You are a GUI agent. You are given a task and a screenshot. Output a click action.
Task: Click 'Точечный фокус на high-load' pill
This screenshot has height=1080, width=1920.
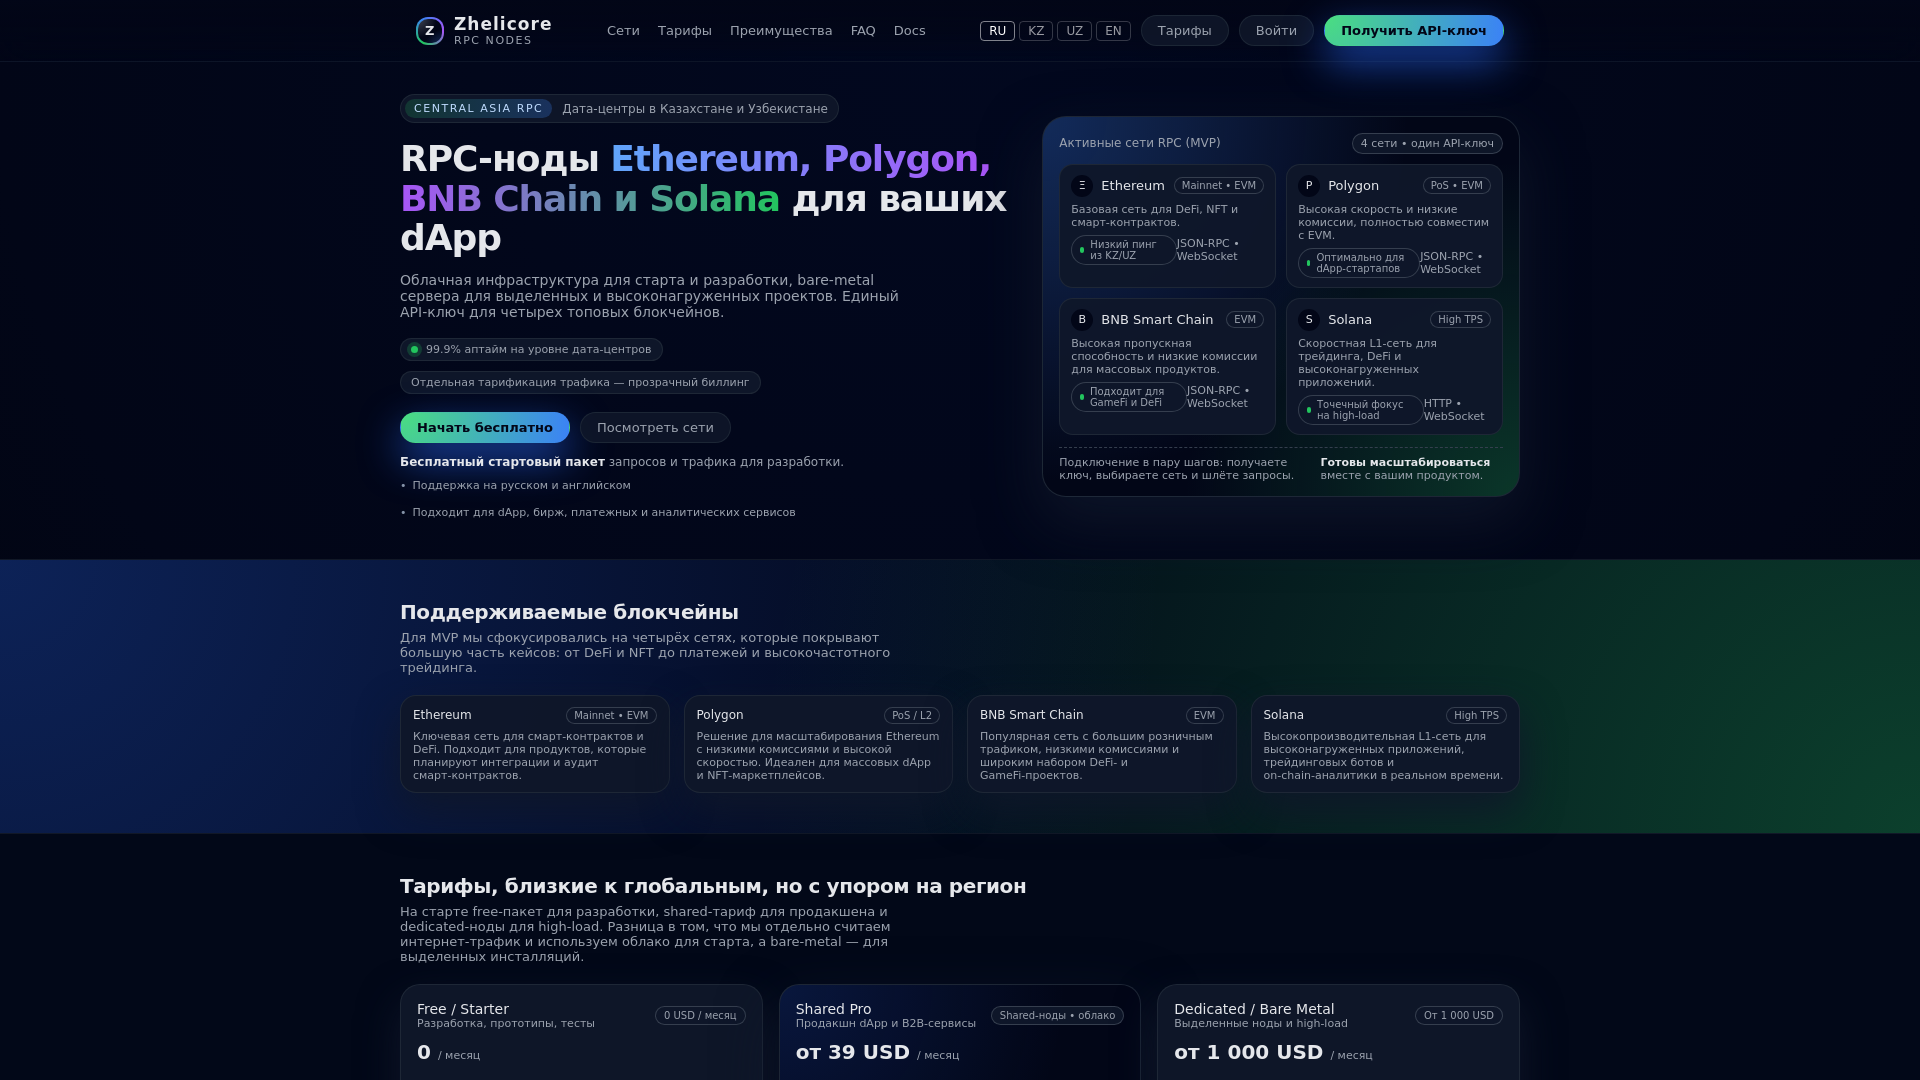[1360, 410]
